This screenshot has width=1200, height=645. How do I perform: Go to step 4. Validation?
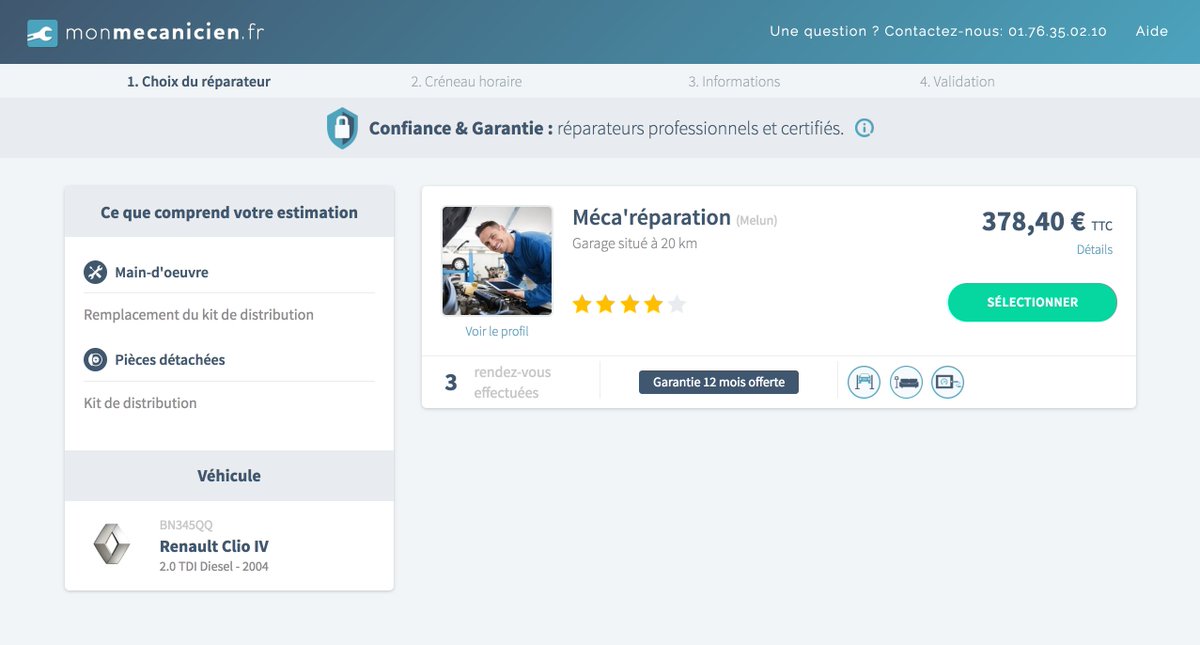(x=957, y=81)
